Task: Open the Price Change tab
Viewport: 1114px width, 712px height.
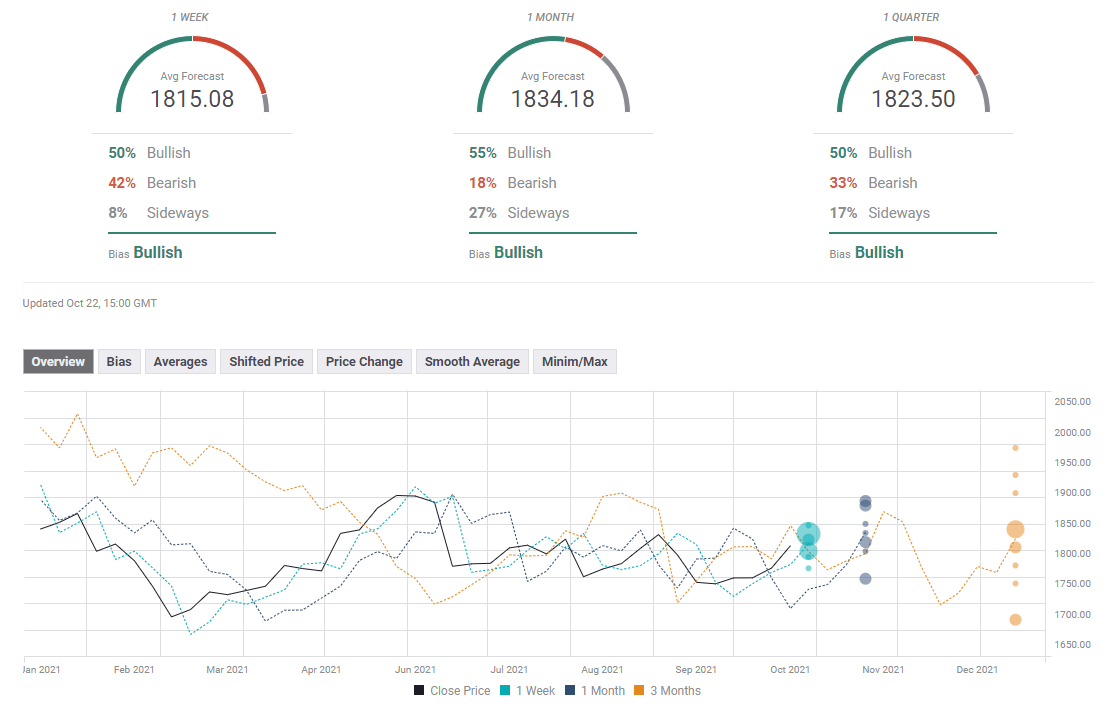Action: click(x=364, y=361)
